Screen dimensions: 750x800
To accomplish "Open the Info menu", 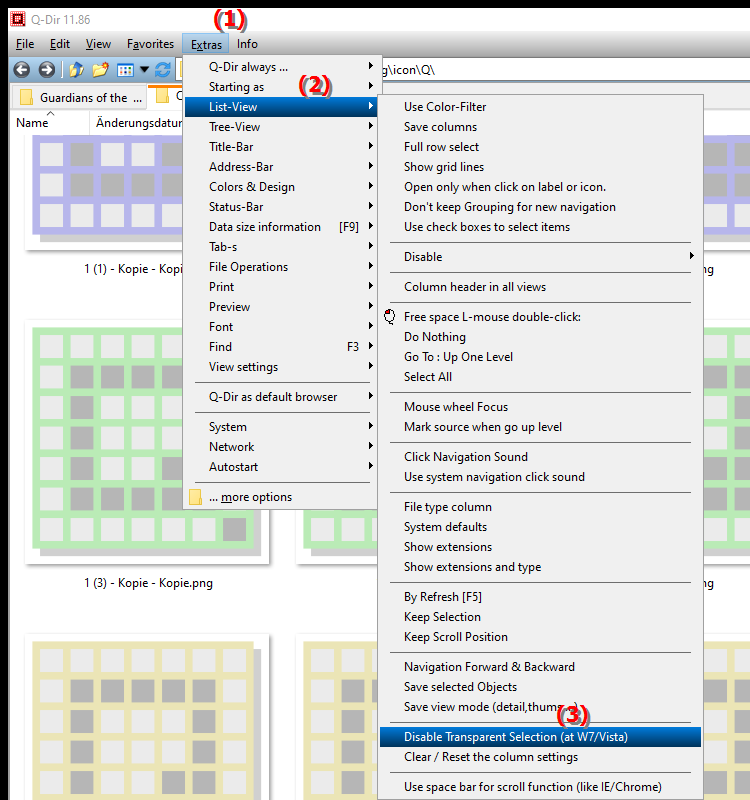I will [x=247, y=44].
